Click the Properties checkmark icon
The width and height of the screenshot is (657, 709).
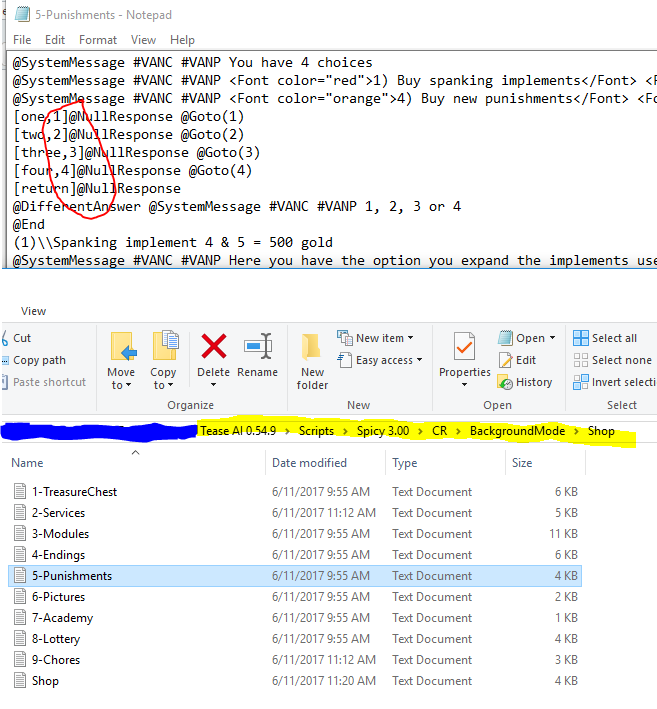click(x=464, y=346)
